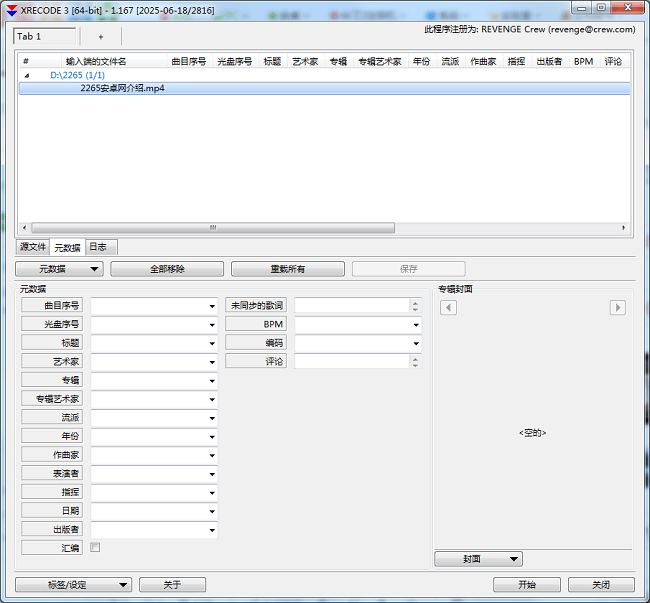Click the XRECODE app logo in title bar
This screenshot has width=650, height=603.
(11, 8)
